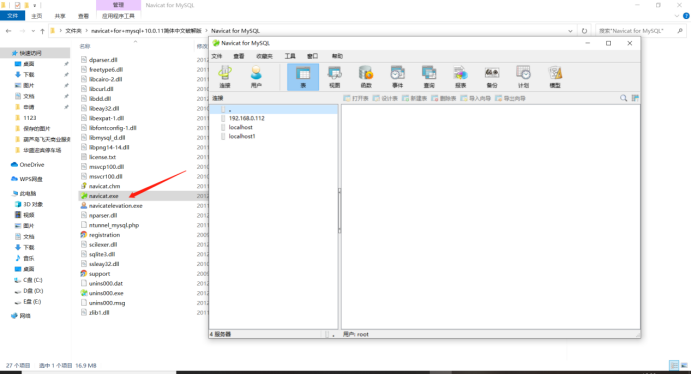The image size is (692, 374).
Task: Open Explorer's 应用程序工具 ribbon tab
Action: pyautogui.click(x=118, y=16)
